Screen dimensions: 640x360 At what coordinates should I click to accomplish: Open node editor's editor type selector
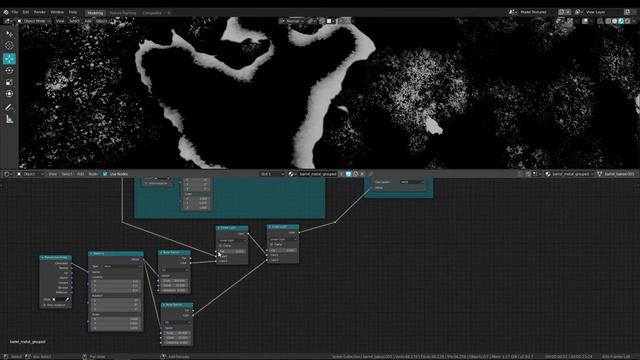tap(8, 174)
